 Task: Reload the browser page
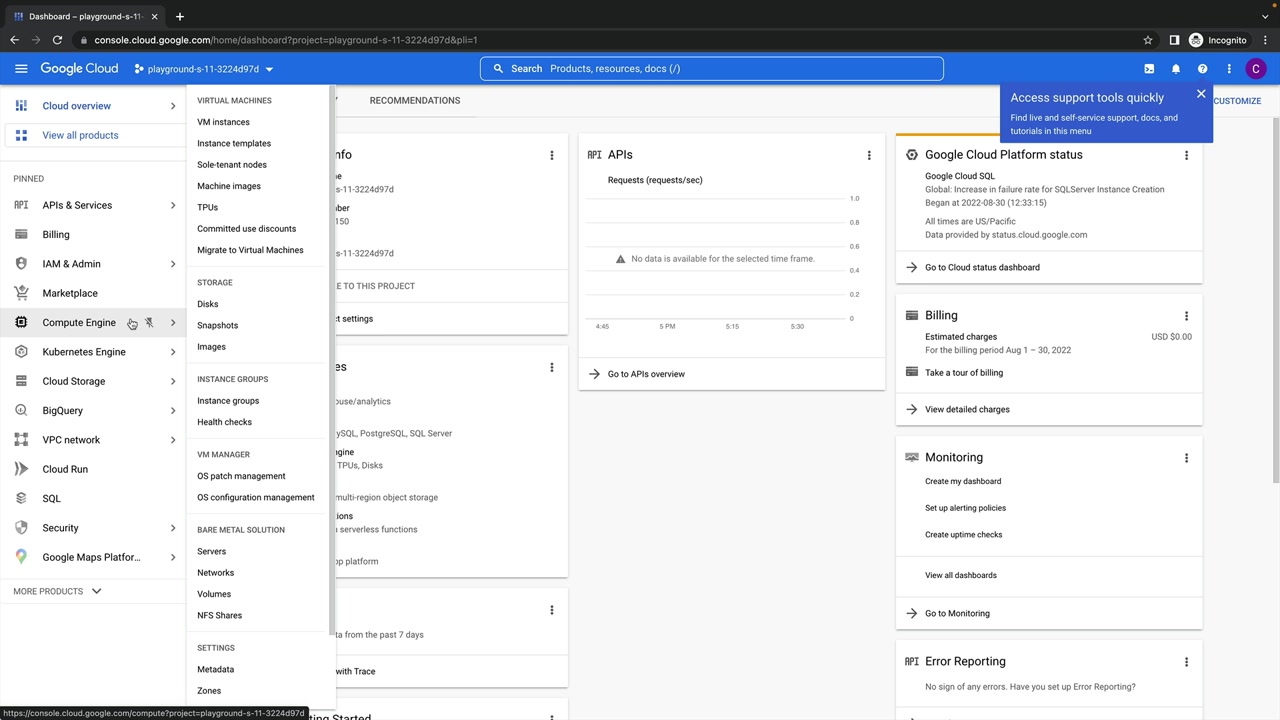click(57, 40)
